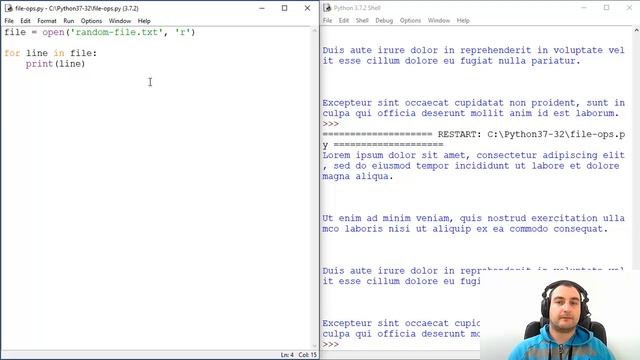Click 'Col: 15' status bar entry
The image size is (640, 360).
tap(307, 355)
